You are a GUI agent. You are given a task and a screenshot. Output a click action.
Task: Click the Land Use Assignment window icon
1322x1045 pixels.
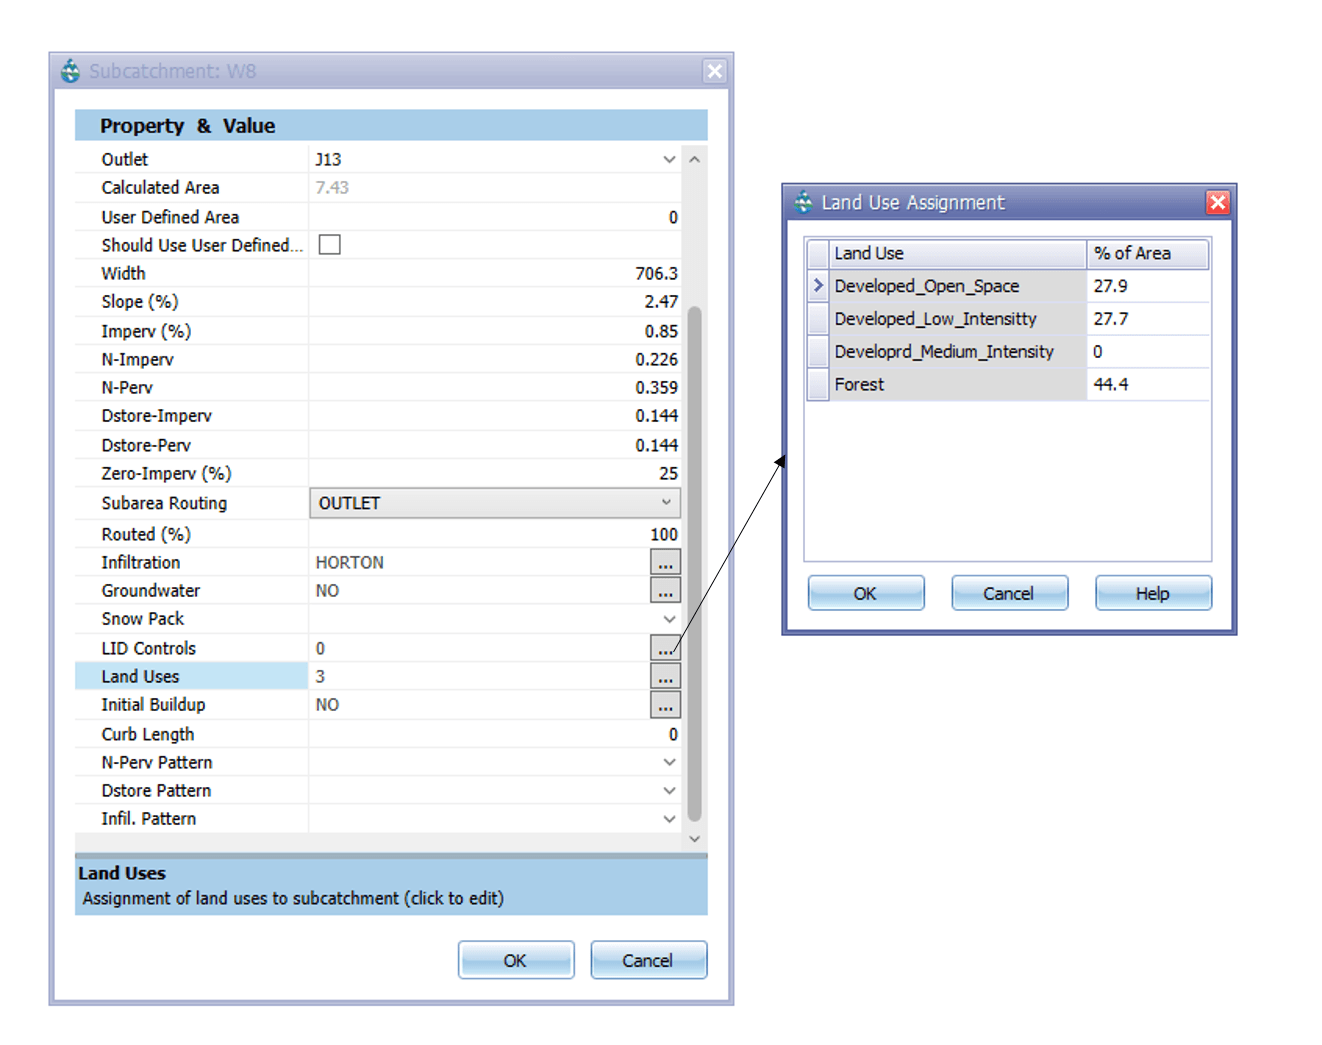pyautogui.click(x=804, y=203)
